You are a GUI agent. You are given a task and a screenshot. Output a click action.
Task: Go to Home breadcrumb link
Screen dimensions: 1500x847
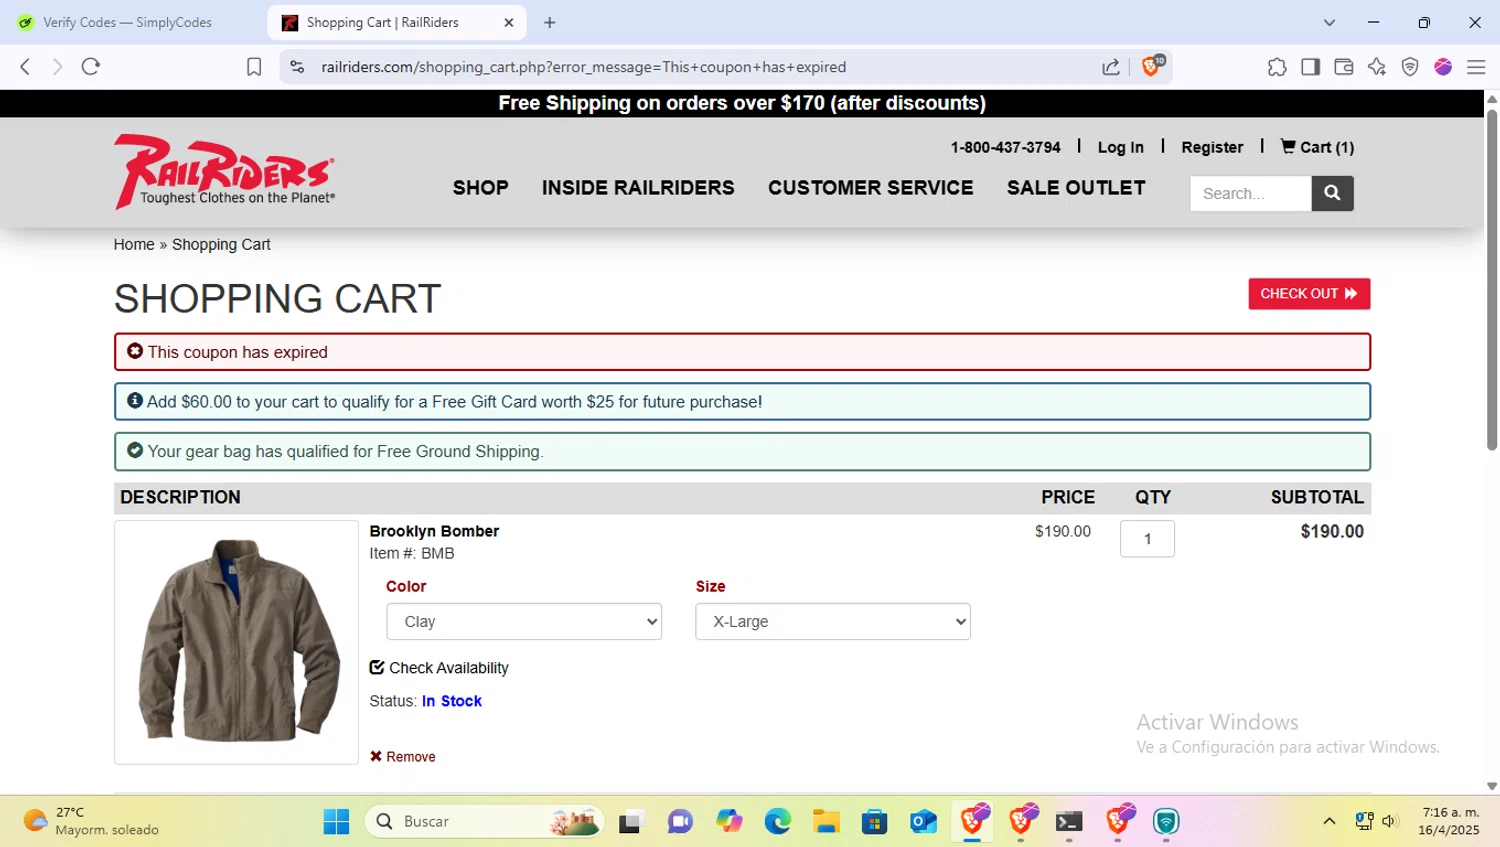[x=134, y=244]
